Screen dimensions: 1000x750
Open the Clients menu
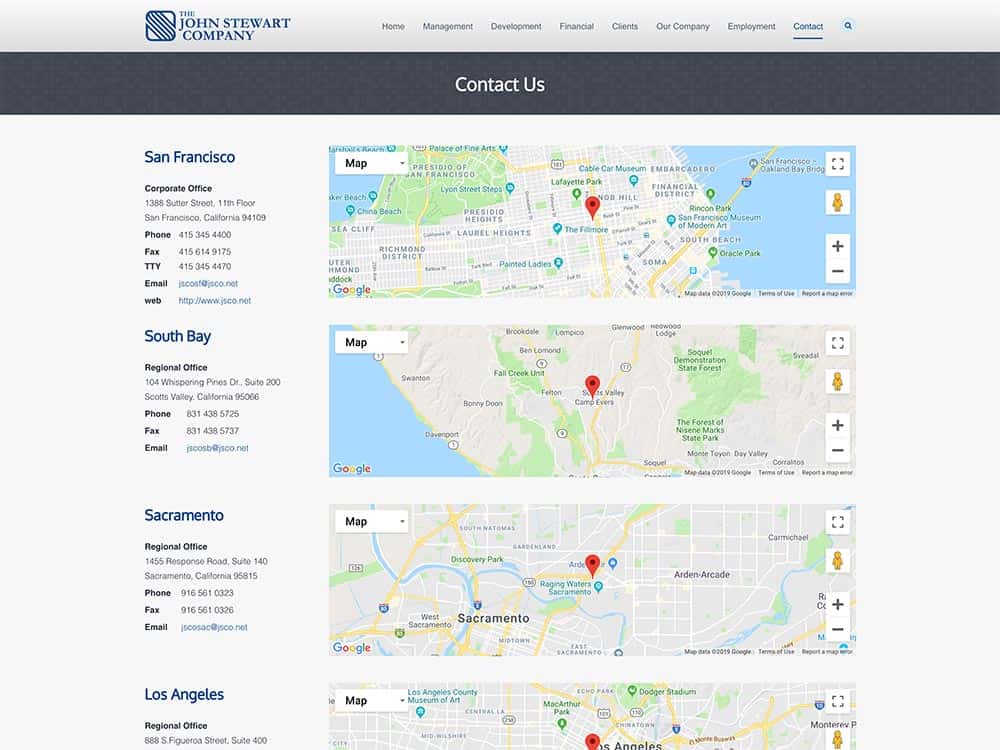tap(625, 26)
